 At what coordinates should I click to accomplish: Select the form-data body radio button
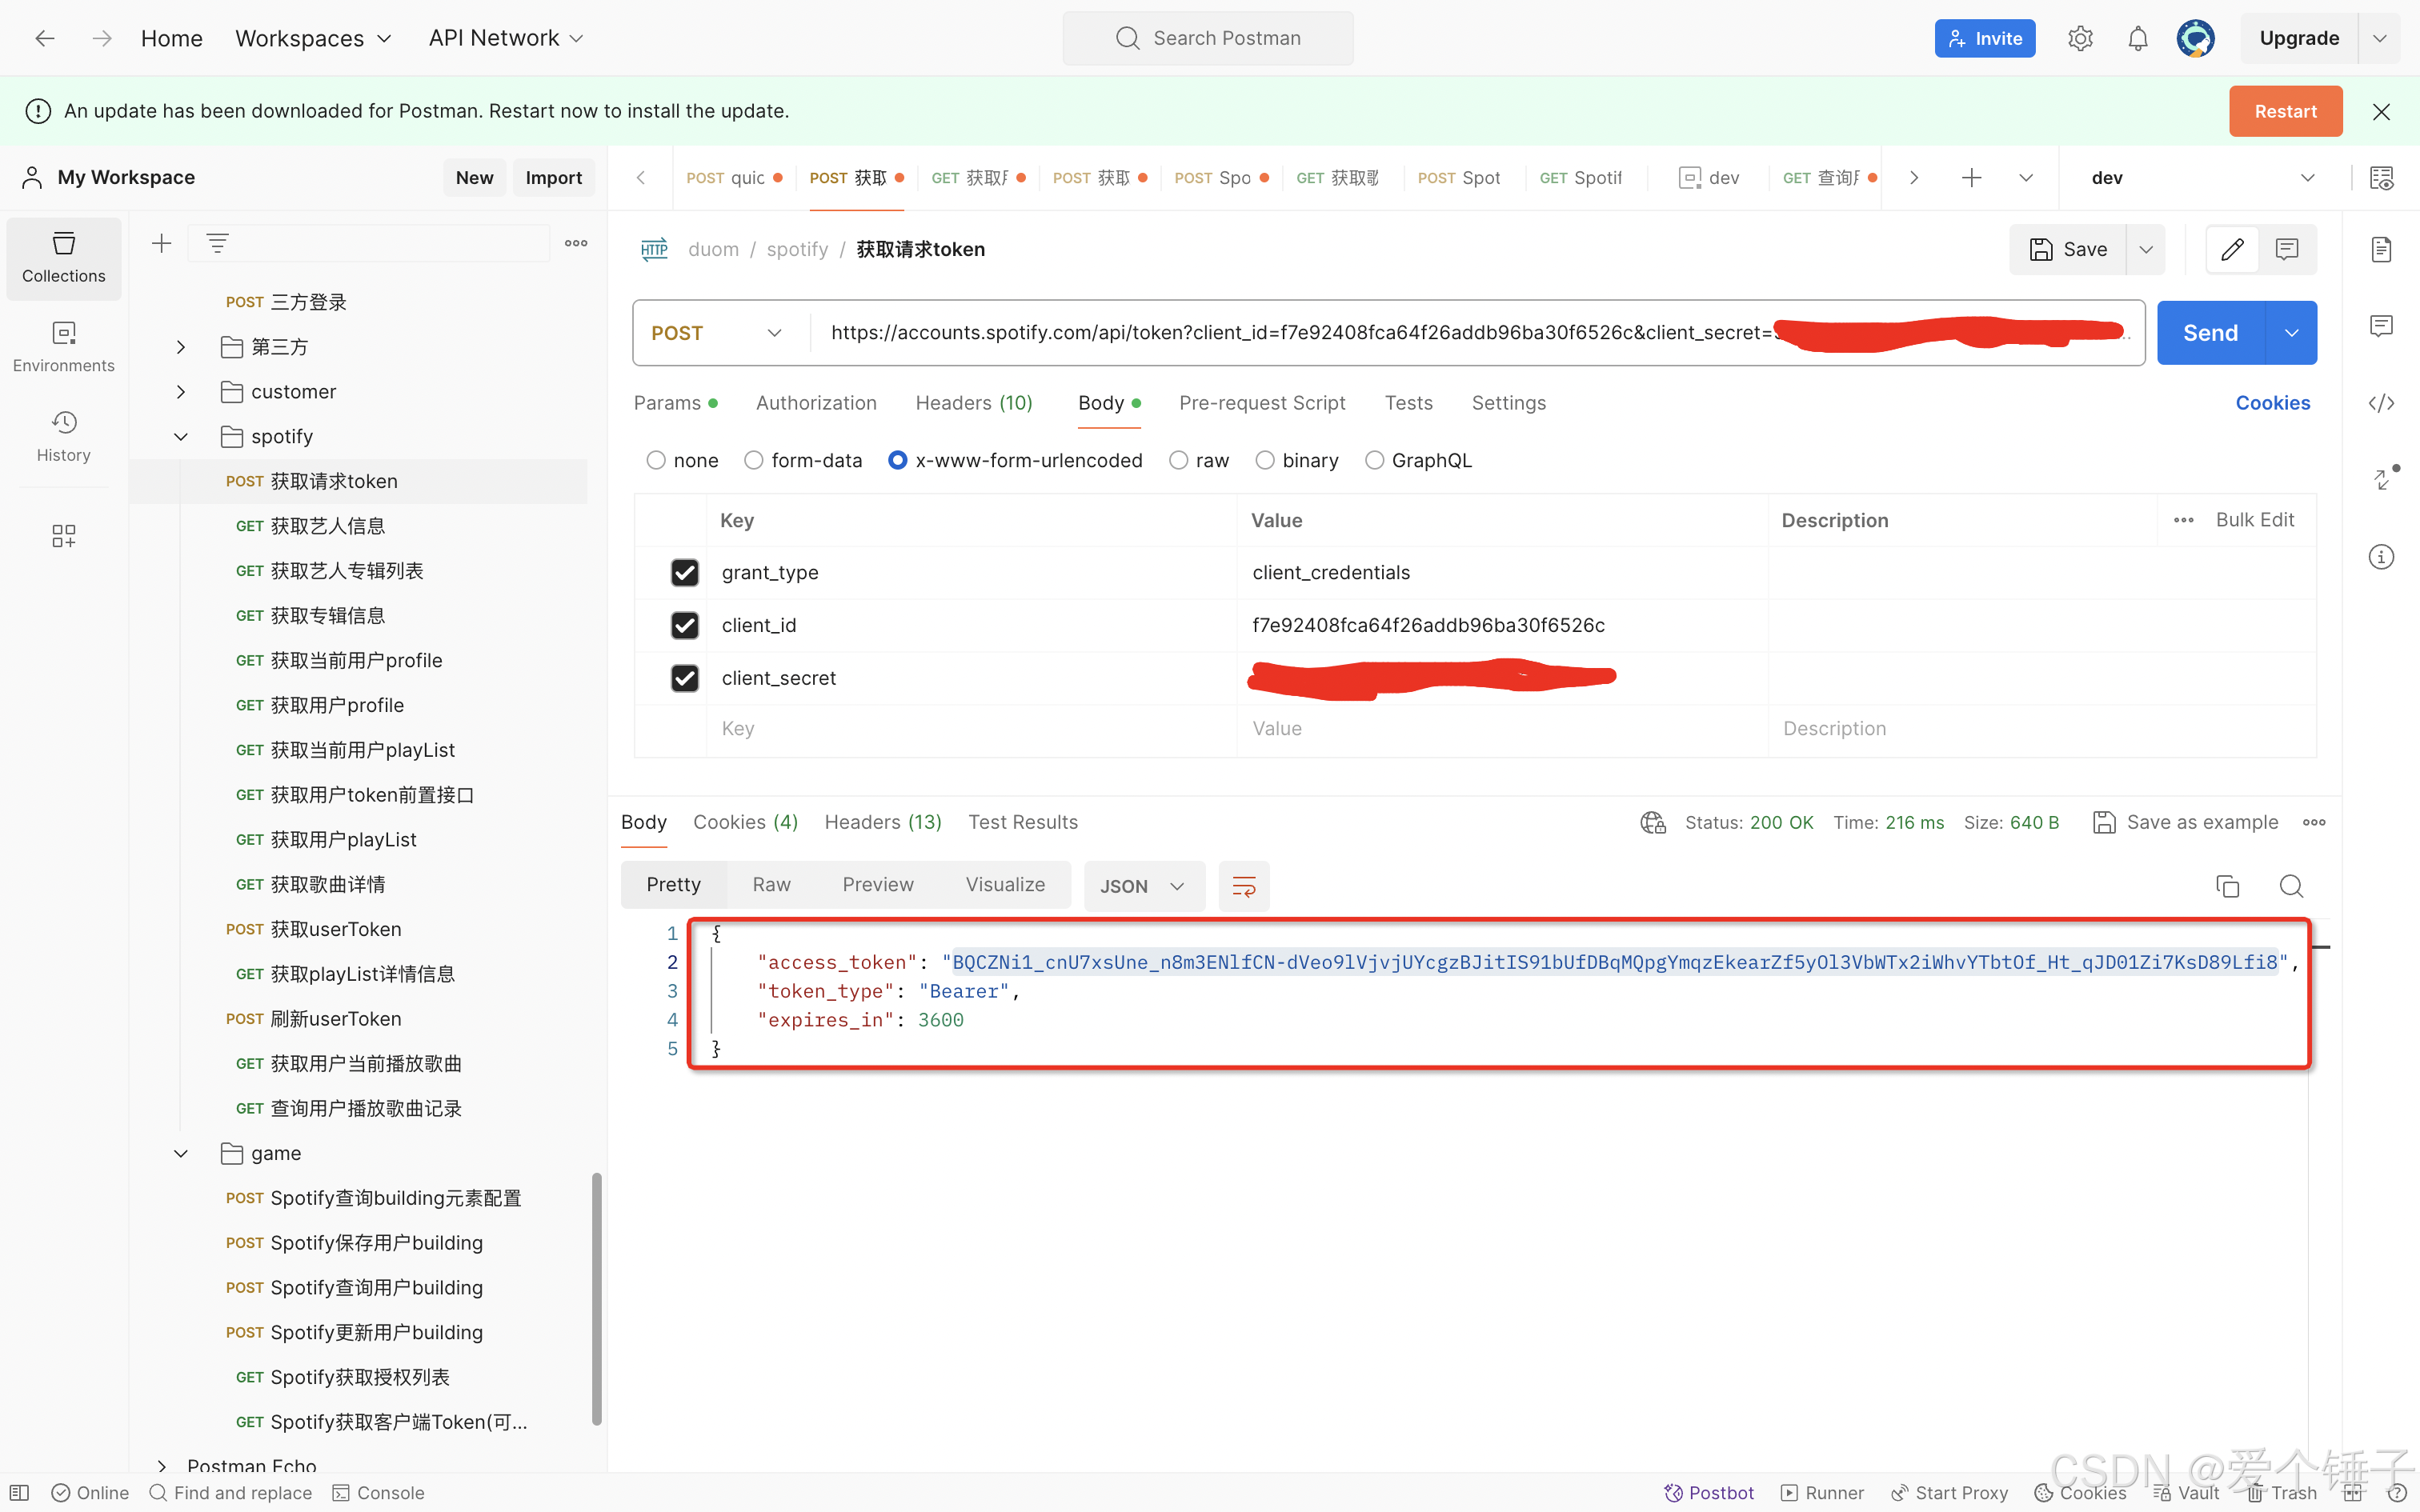[x=754, y=460]
